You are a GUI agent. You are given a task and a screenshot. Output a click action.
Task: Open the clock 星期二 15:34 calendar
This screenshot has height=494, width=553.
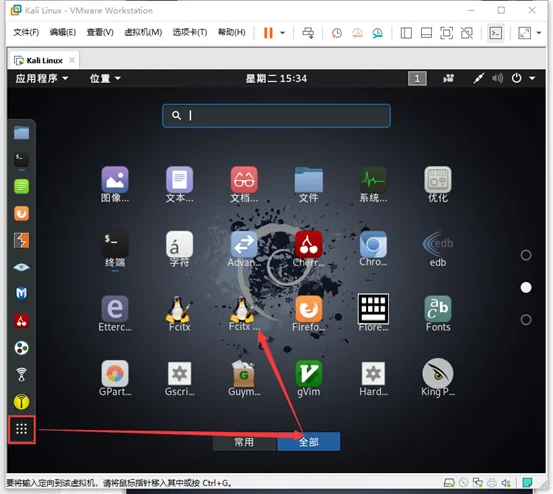click(276, 78)
